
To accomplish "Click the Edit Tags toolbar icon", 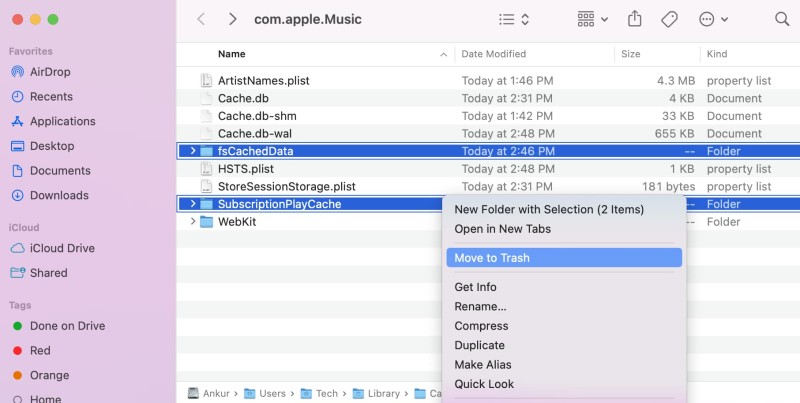I will [669, 19].
